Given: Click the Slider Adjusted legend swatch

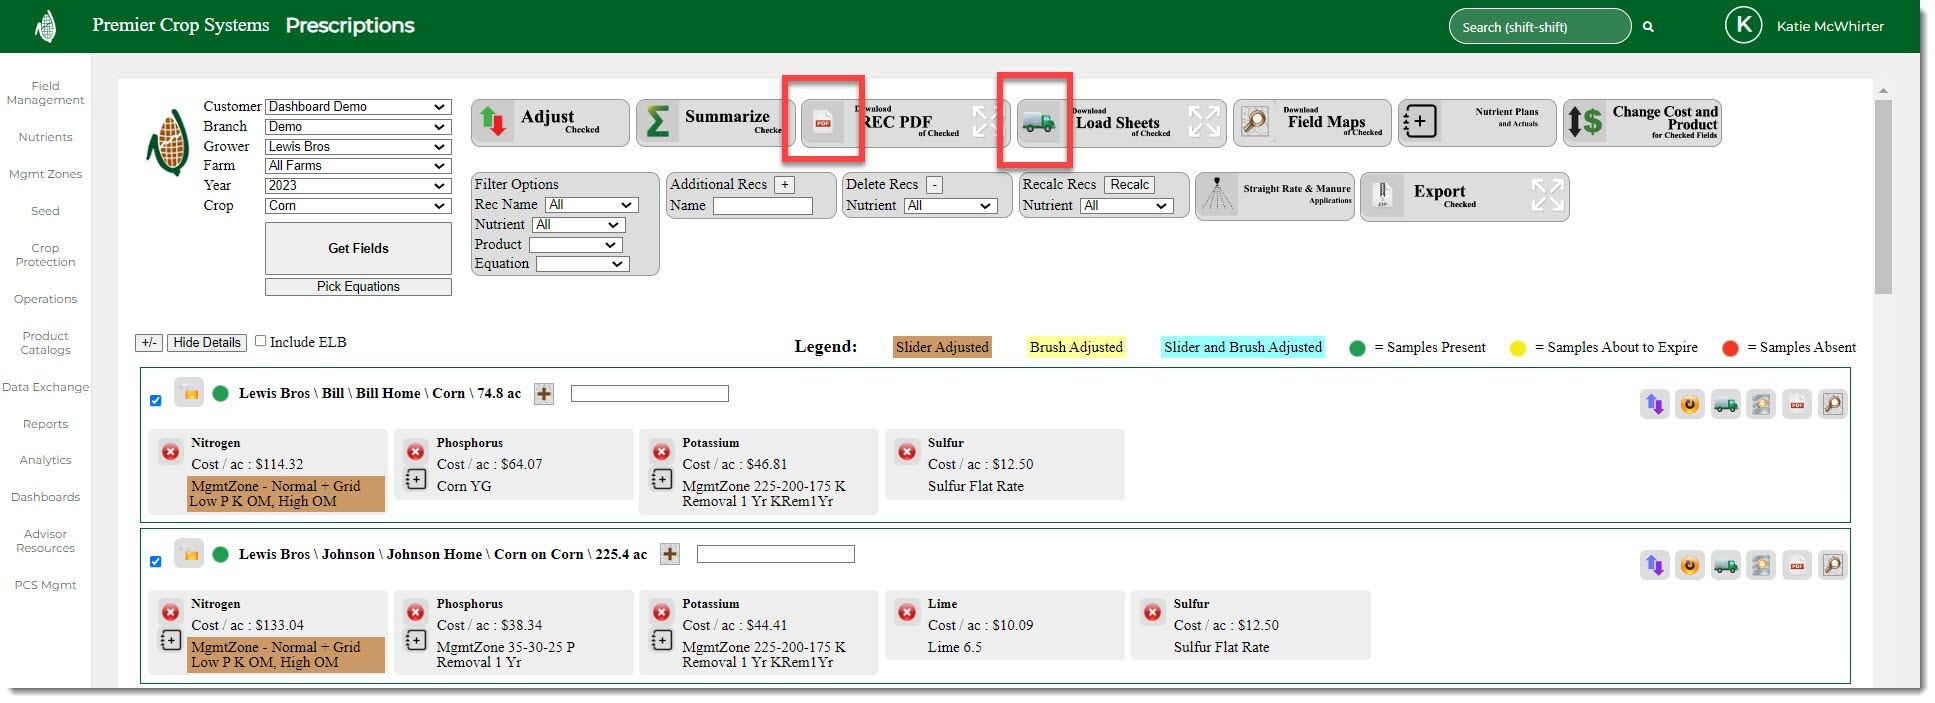Looking at the screenshot, I should pos(941,347).
